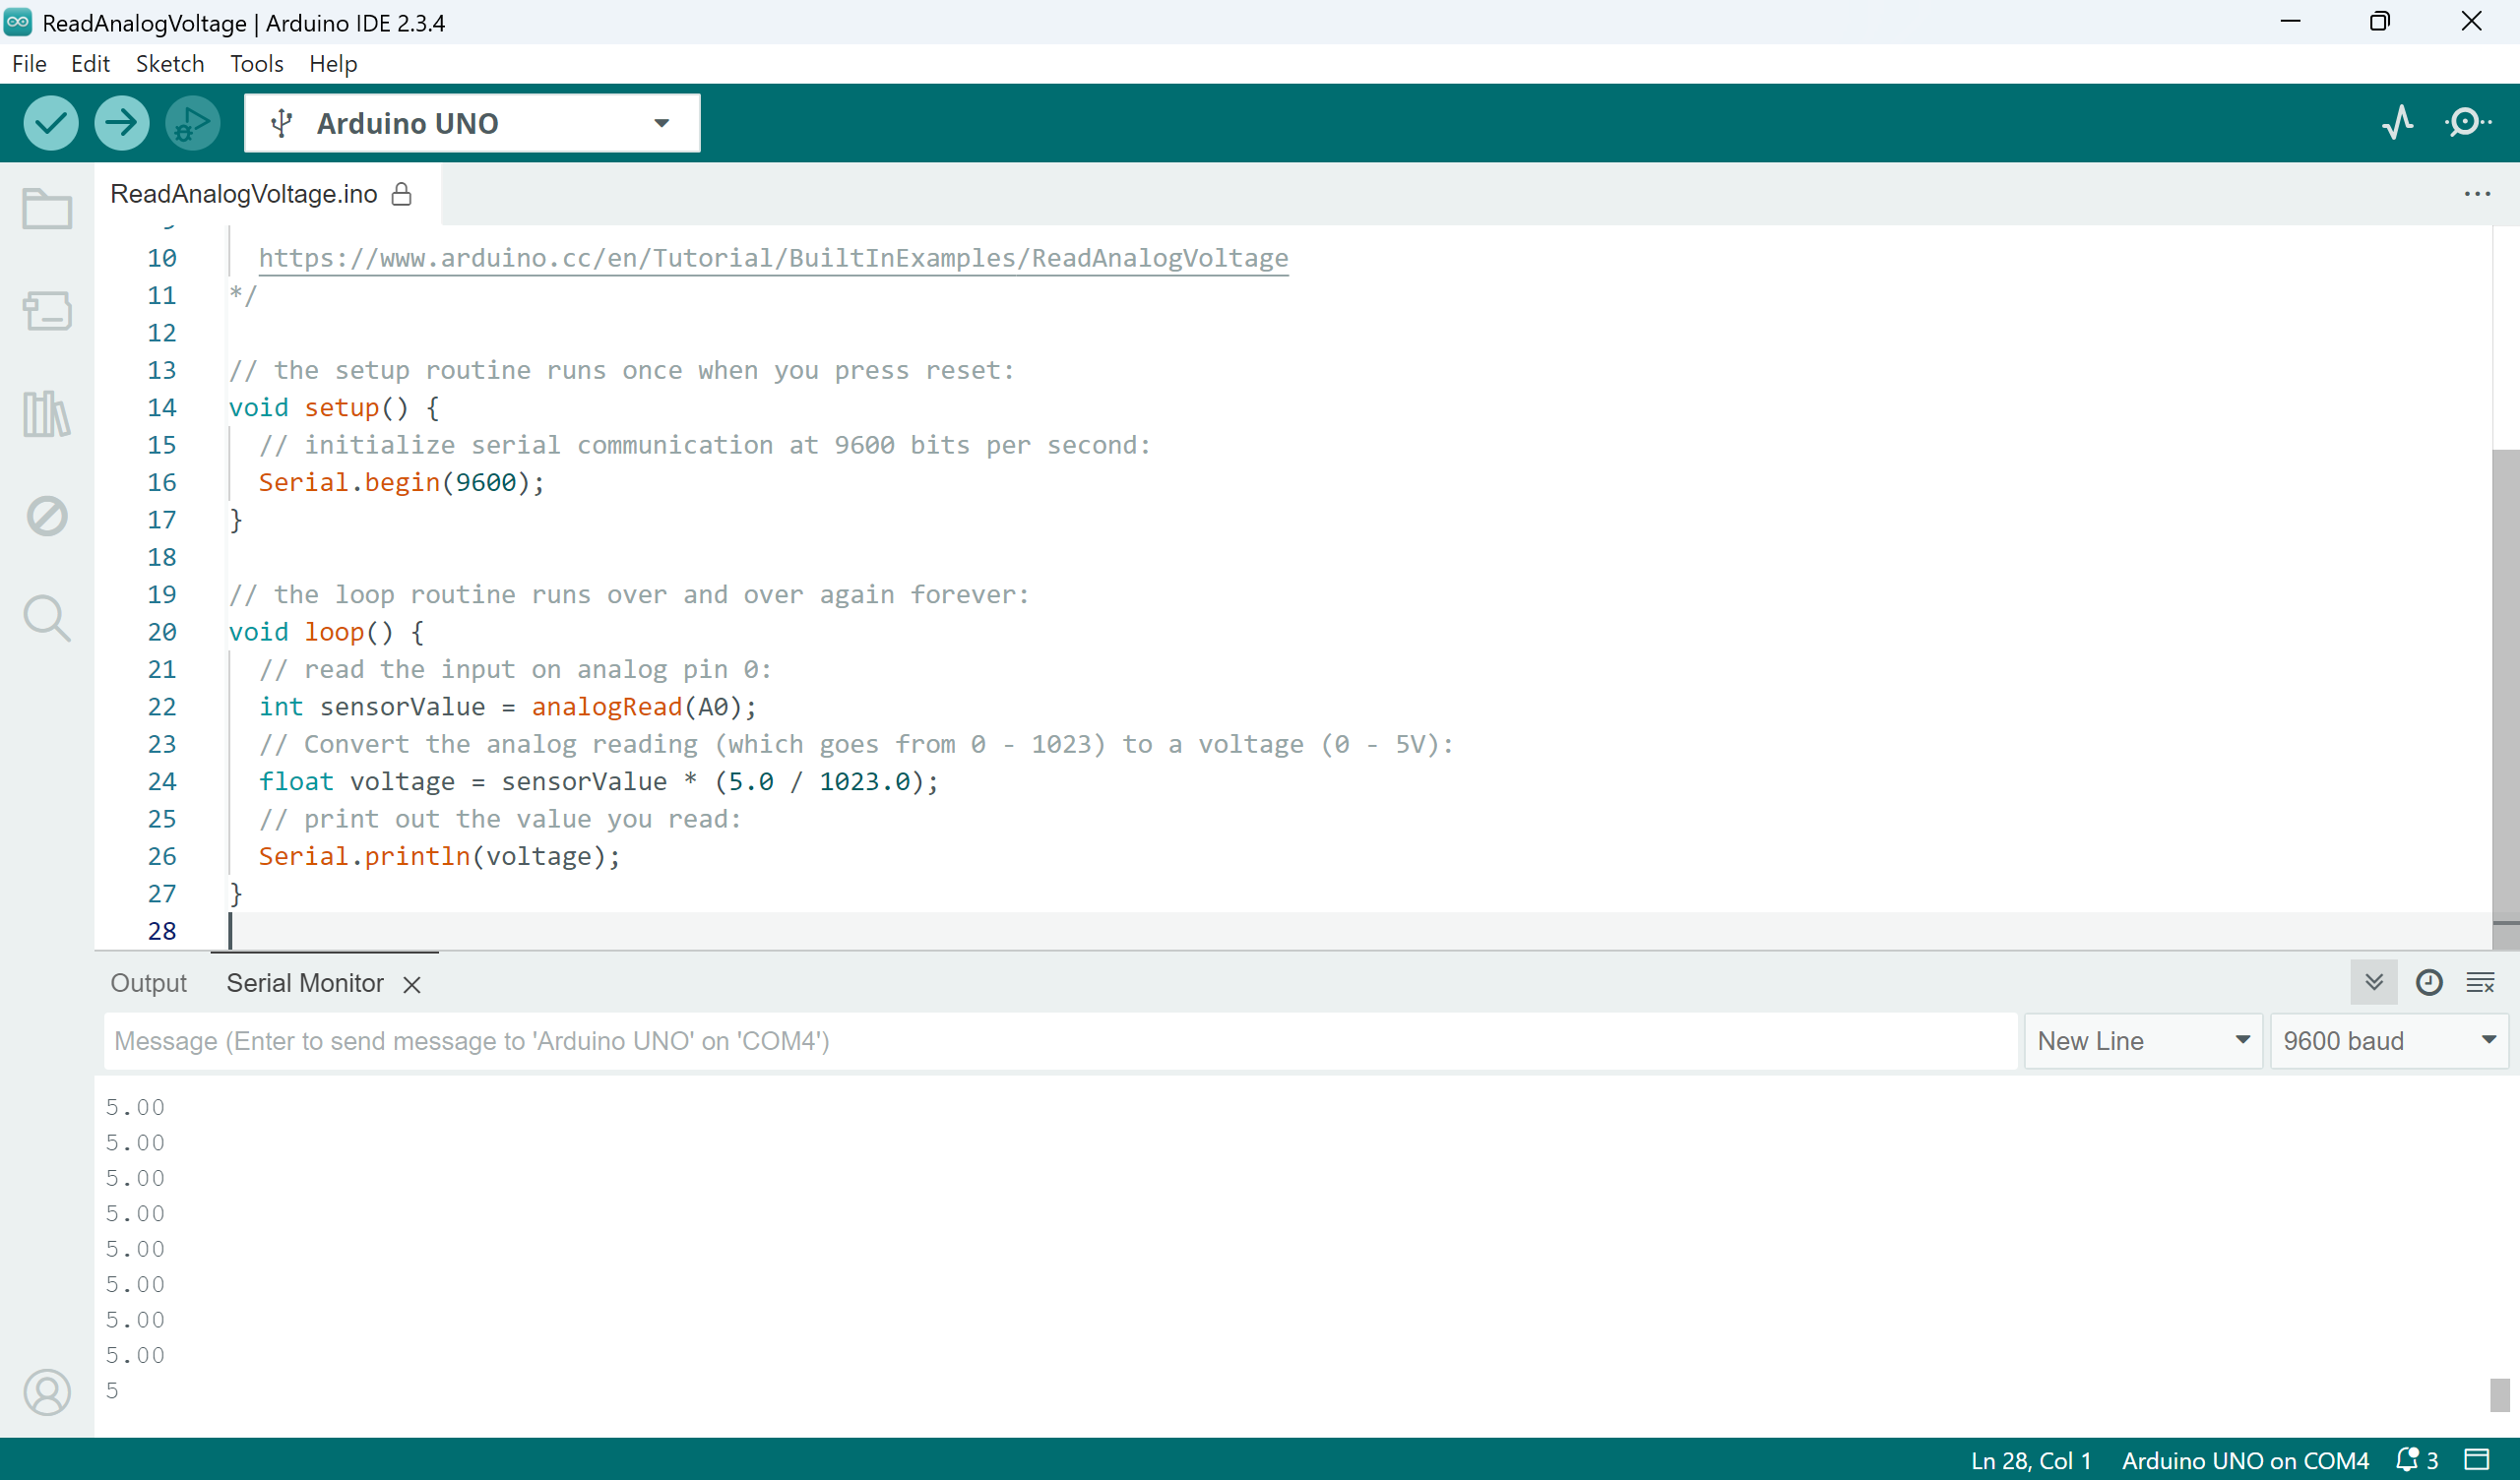Toggle timestamp display in Serial Monitor
Image resolution: width=2520 pixels, height=1480 pixels.
(x=2428, y=982)
